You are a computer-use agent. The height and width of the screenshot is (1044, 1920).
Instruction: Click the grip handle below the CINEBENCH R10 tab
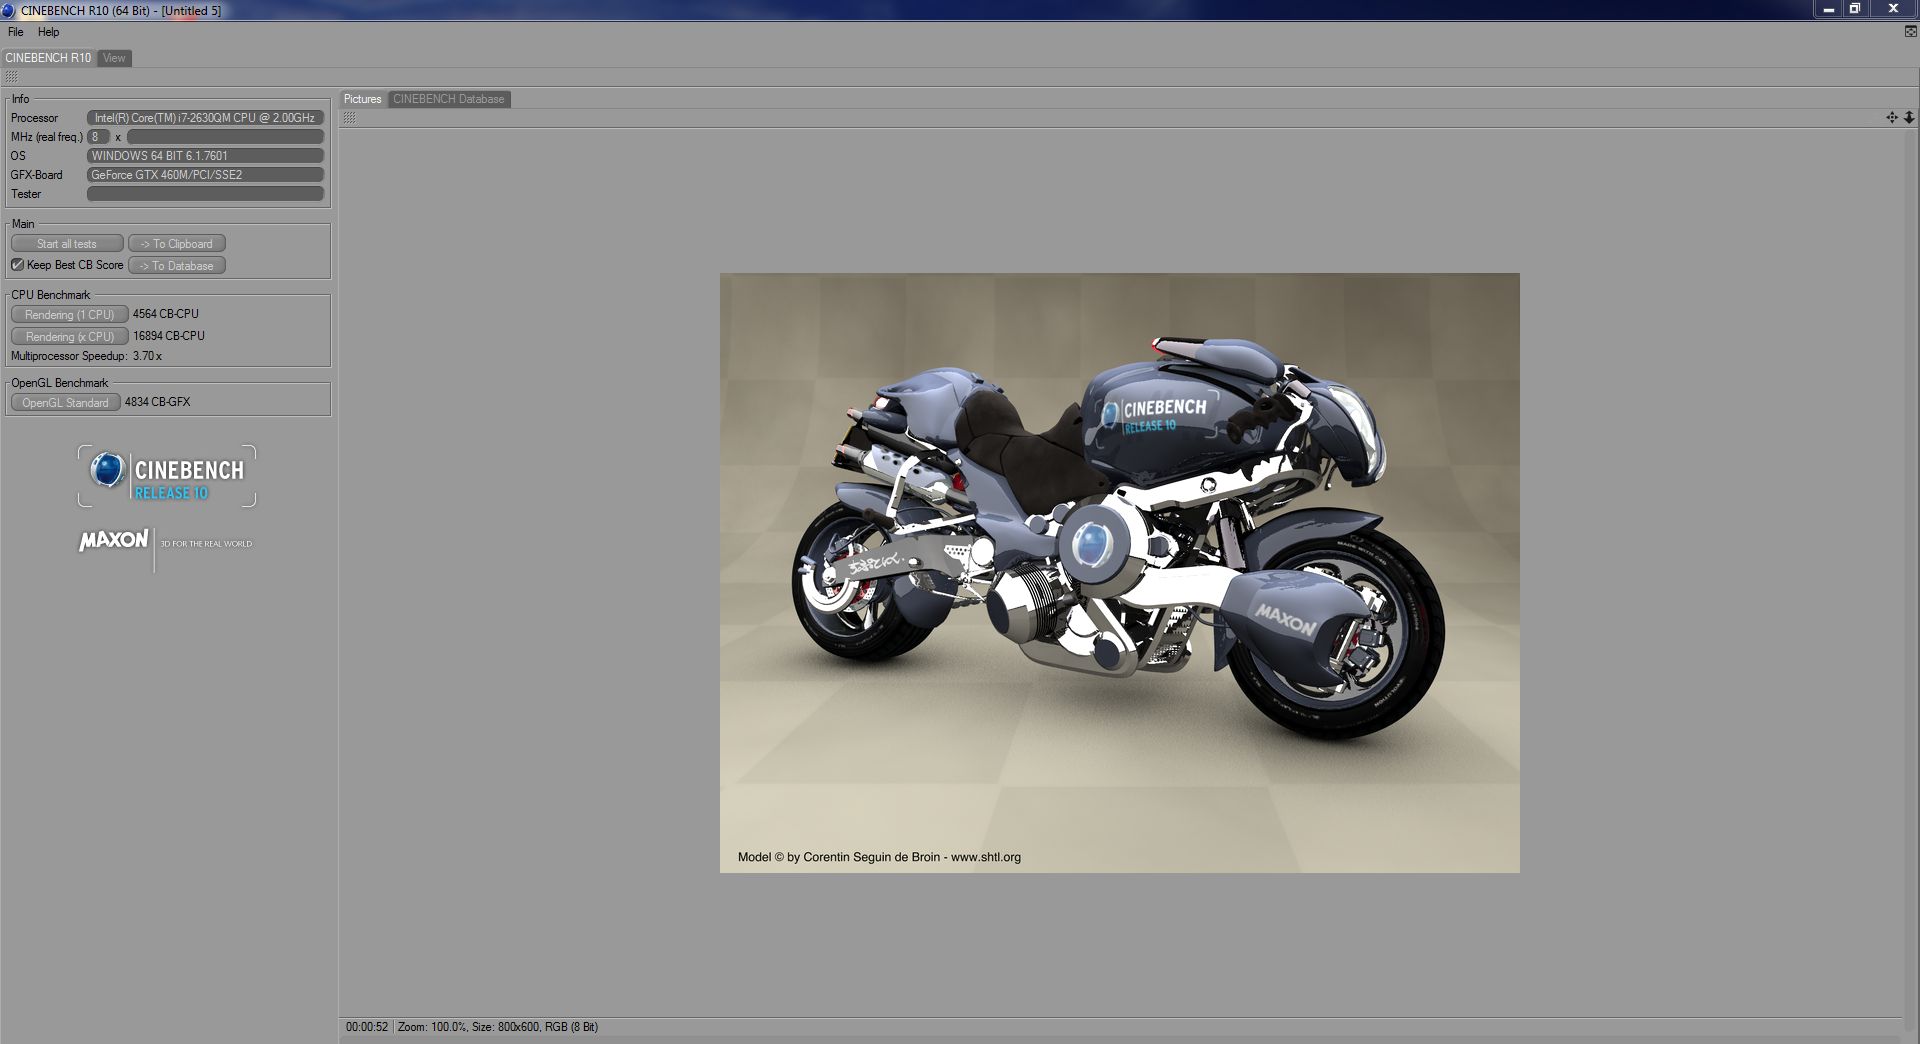(x=11, y=77)
